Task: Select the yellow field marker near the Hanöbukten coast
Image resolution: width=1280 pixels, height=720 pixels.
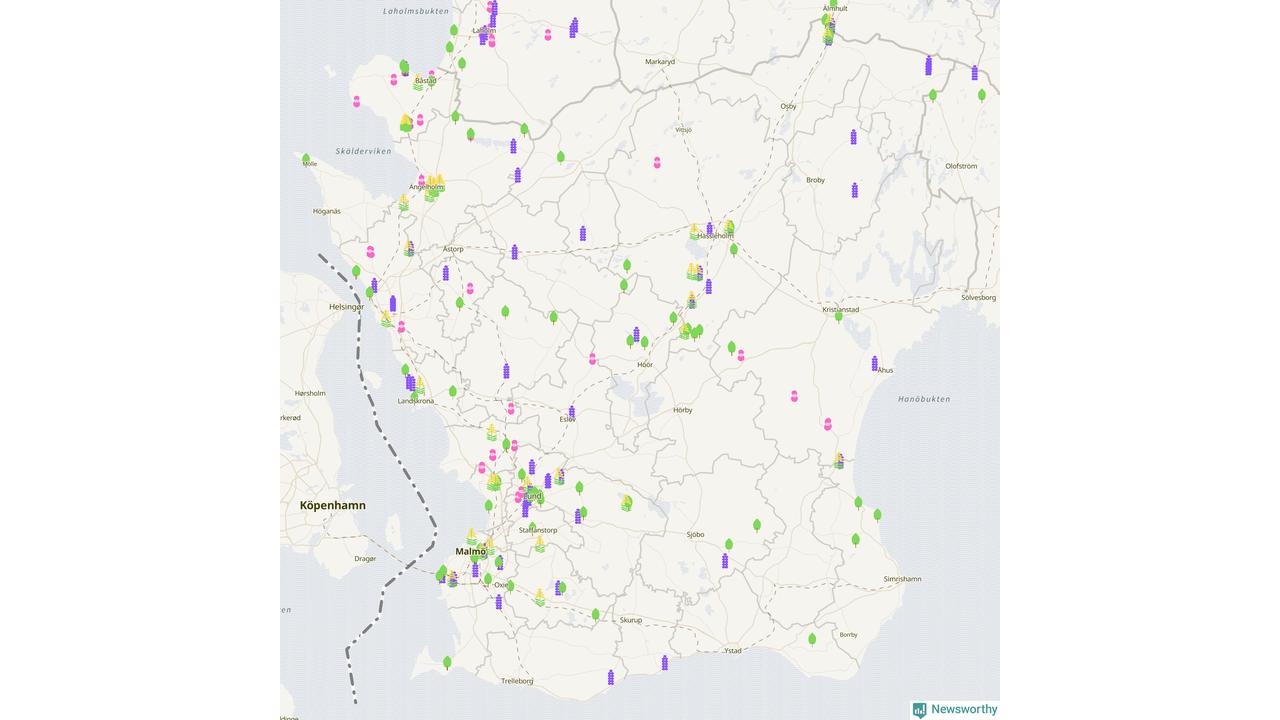Action: pos(838,460)
